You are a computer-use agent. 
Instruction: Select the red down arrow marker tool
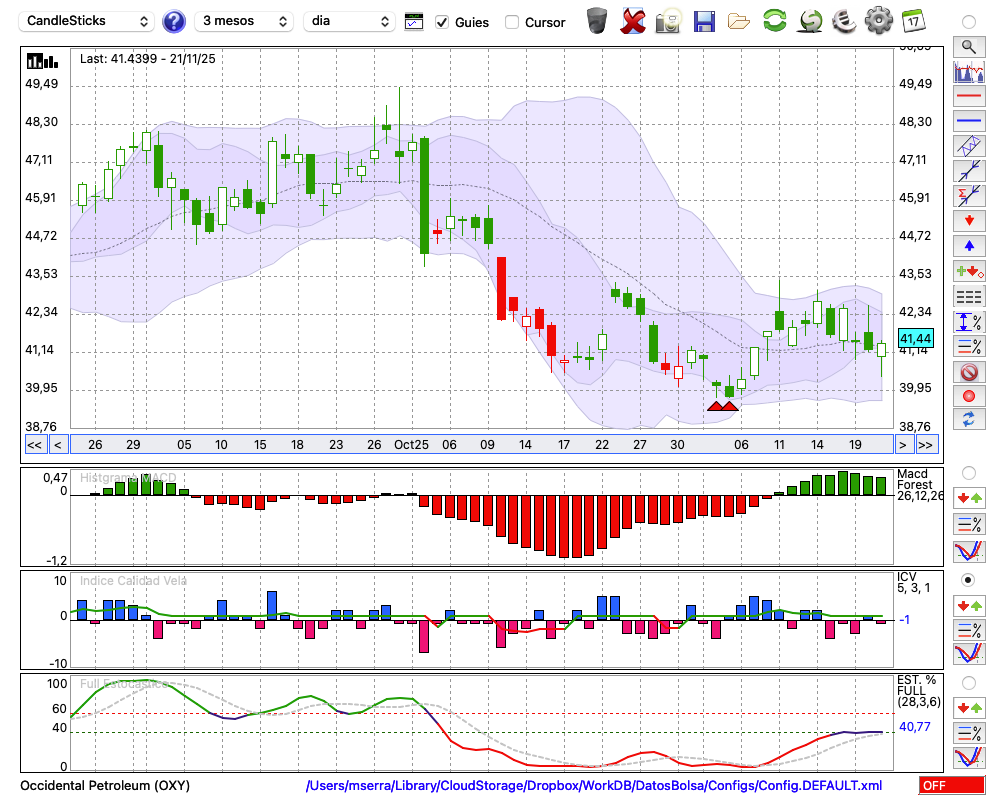tap(968, 220)
